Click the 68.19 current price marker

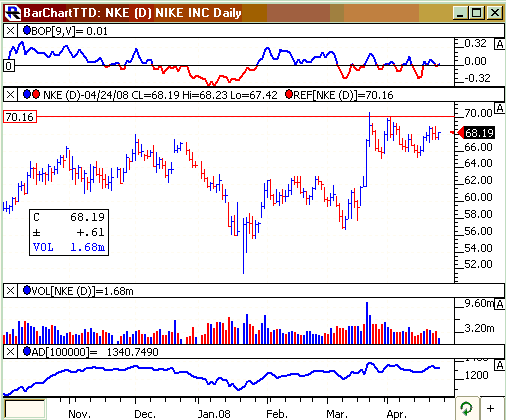[x=479, y=133]
